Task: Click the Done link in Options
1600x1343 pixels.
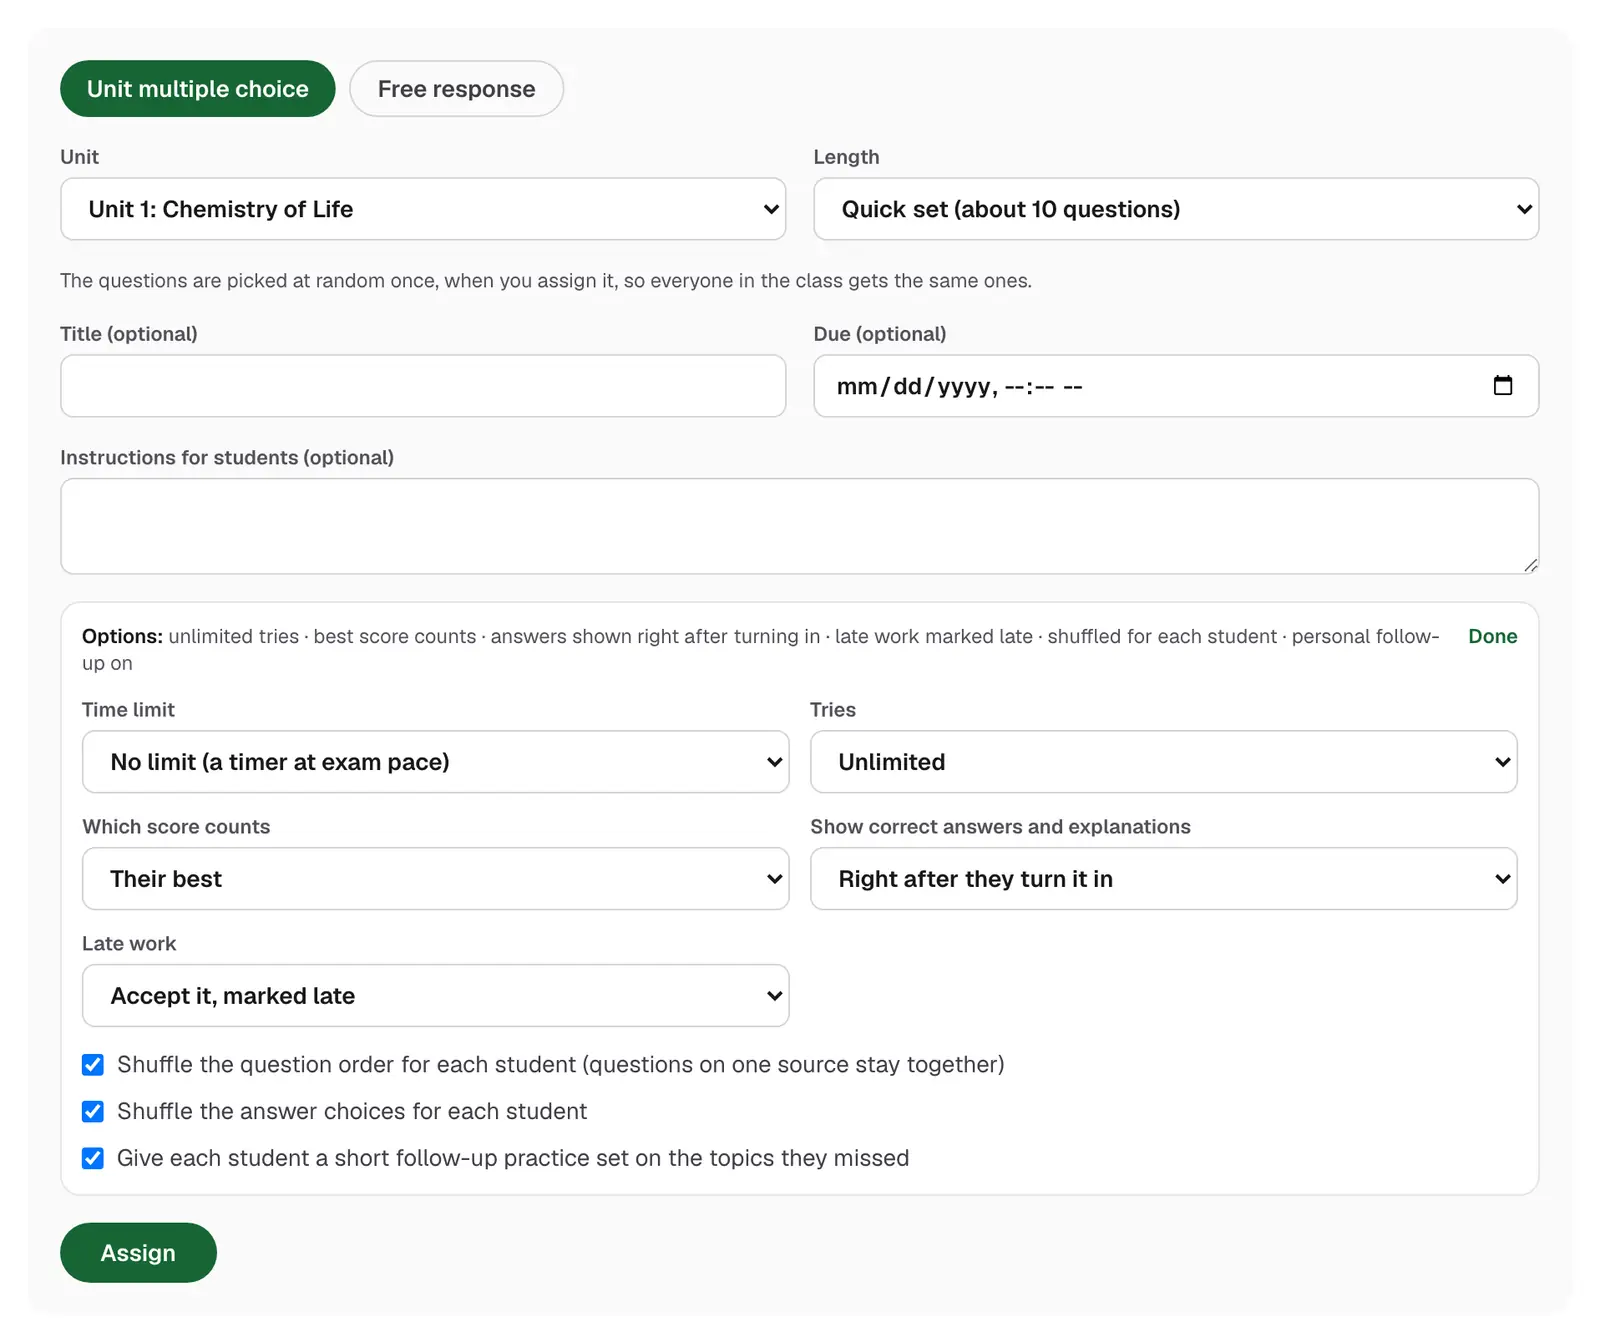Action: [x=1492, y=636]
